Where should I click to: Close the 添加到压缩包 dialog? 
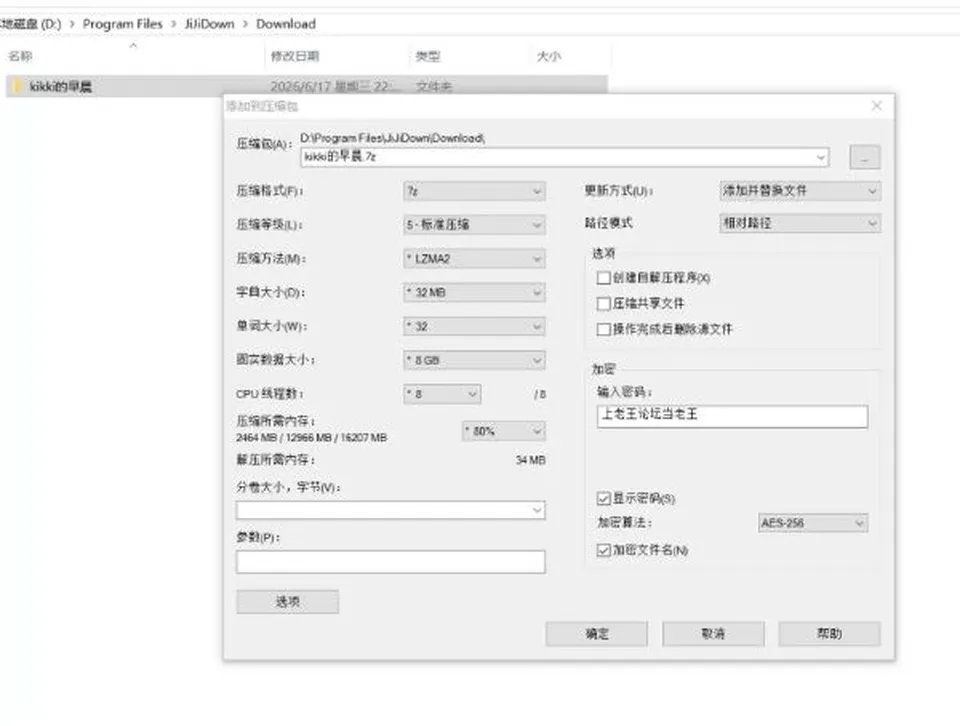coord(877,106)
